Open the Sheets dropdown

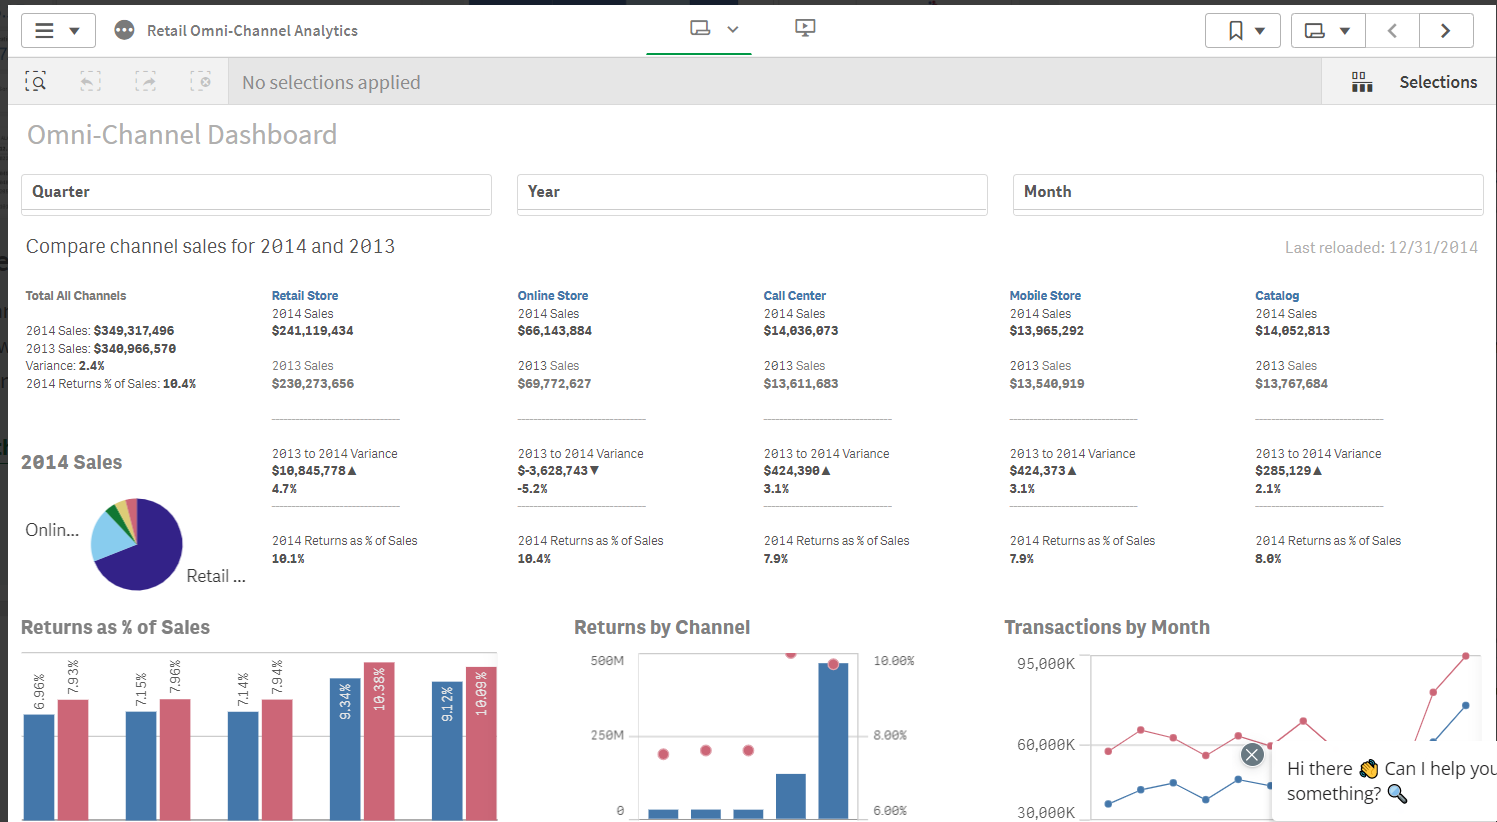[x=1327, y=31]
